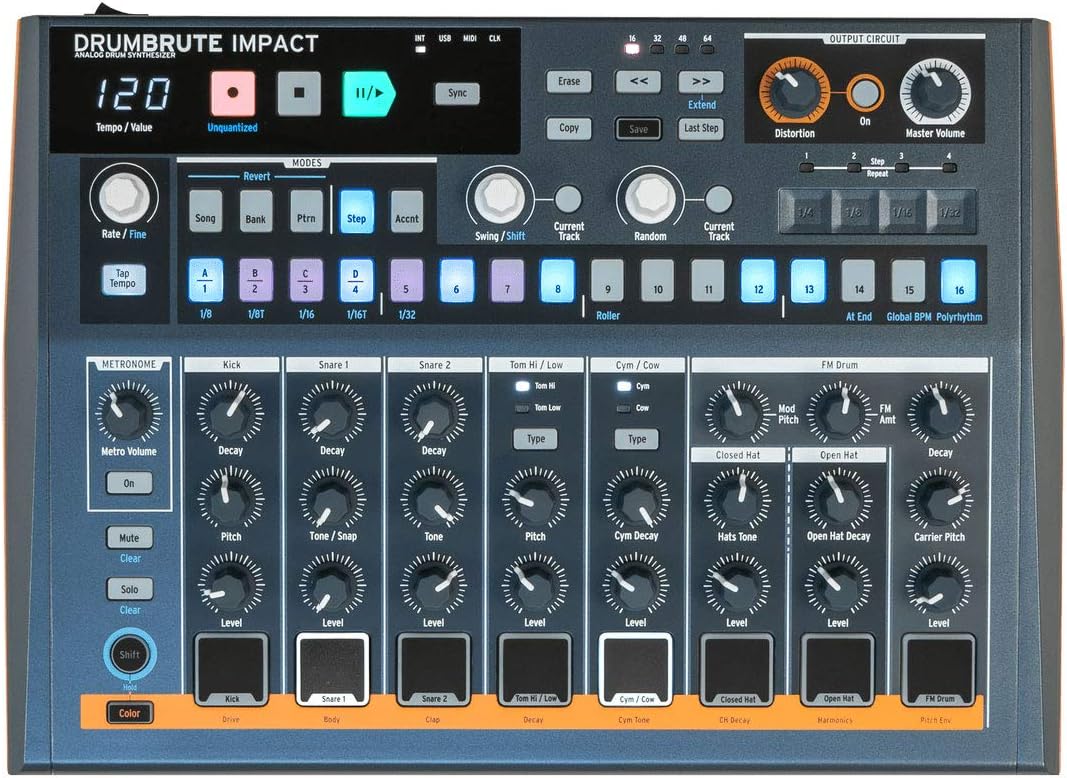Image resolution: width=1067 pixels, height=778 pixels.
Task: Select Tom Low with the Type toggle
Action: point(535,439)
